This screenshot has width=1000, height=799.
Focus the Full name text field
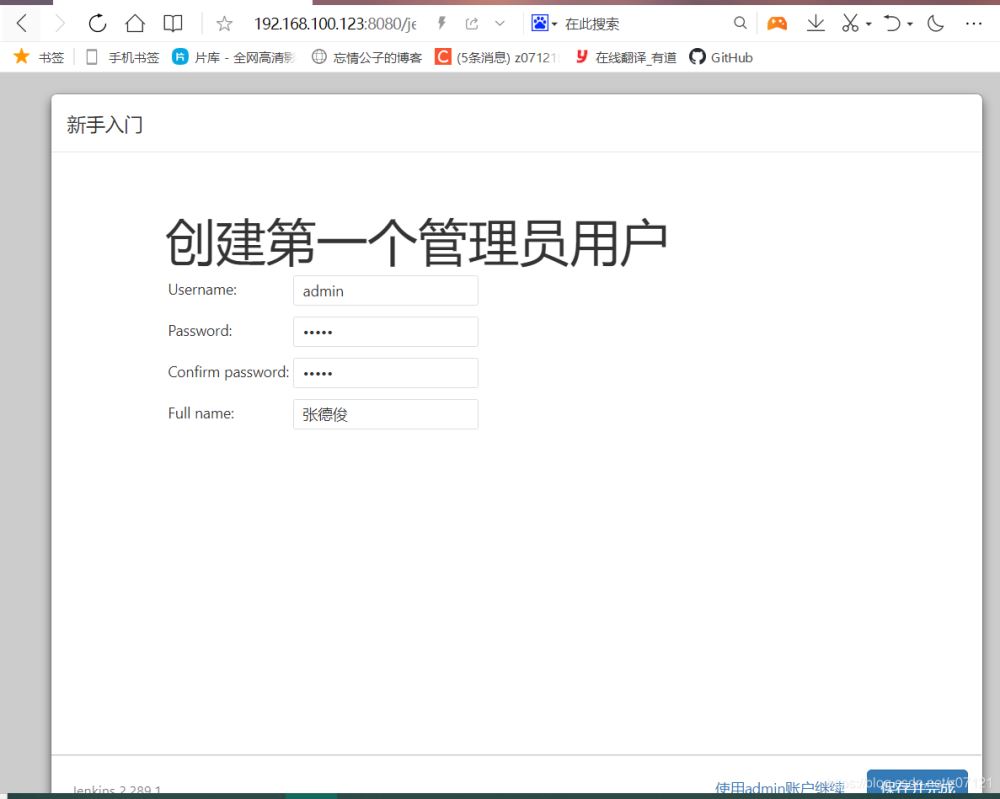point(385,414)
